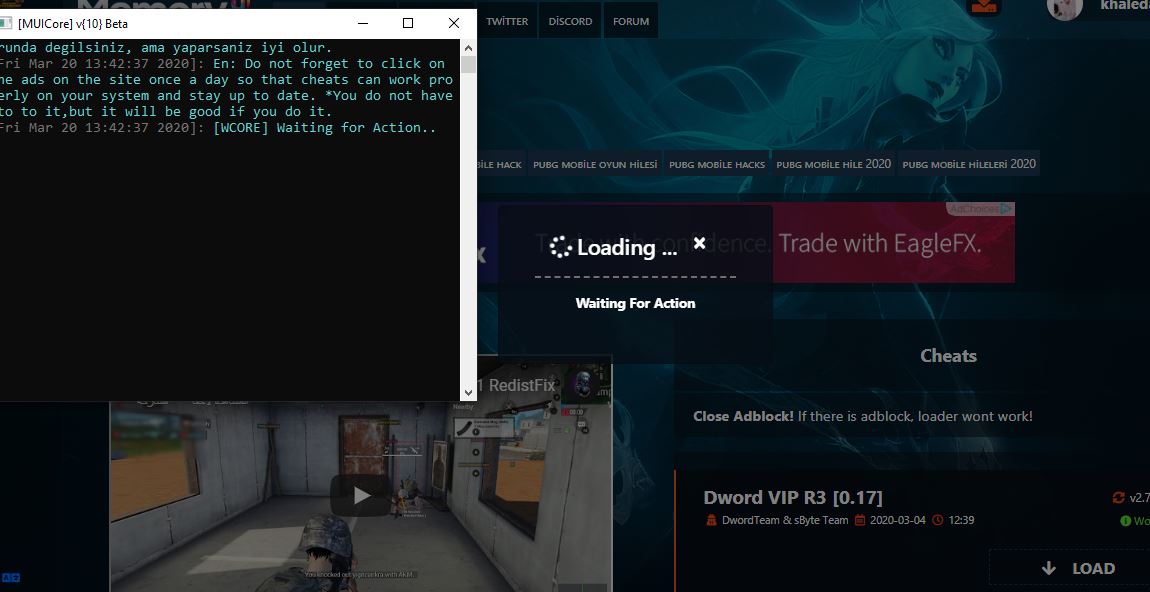Click the Waiting For Action status text

pyautogui.click(x=635, y=303)
